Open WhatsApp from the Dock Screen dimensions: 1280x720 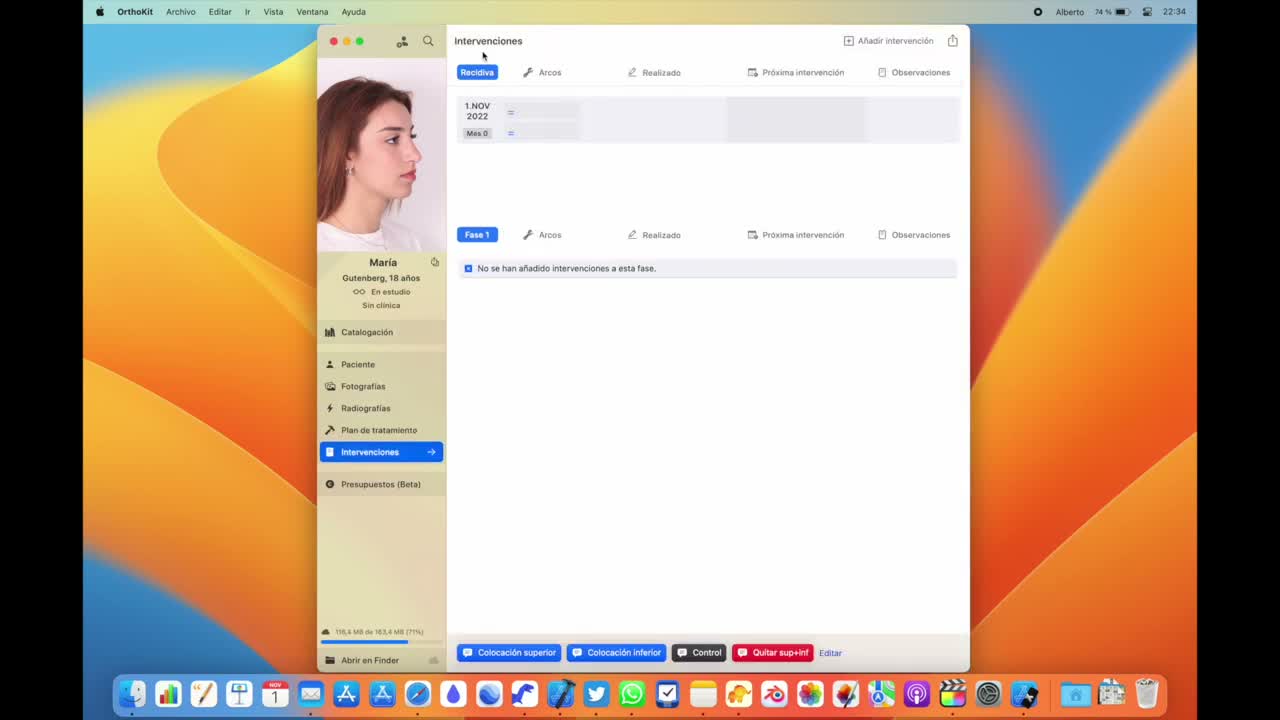(x=632, y=693)
